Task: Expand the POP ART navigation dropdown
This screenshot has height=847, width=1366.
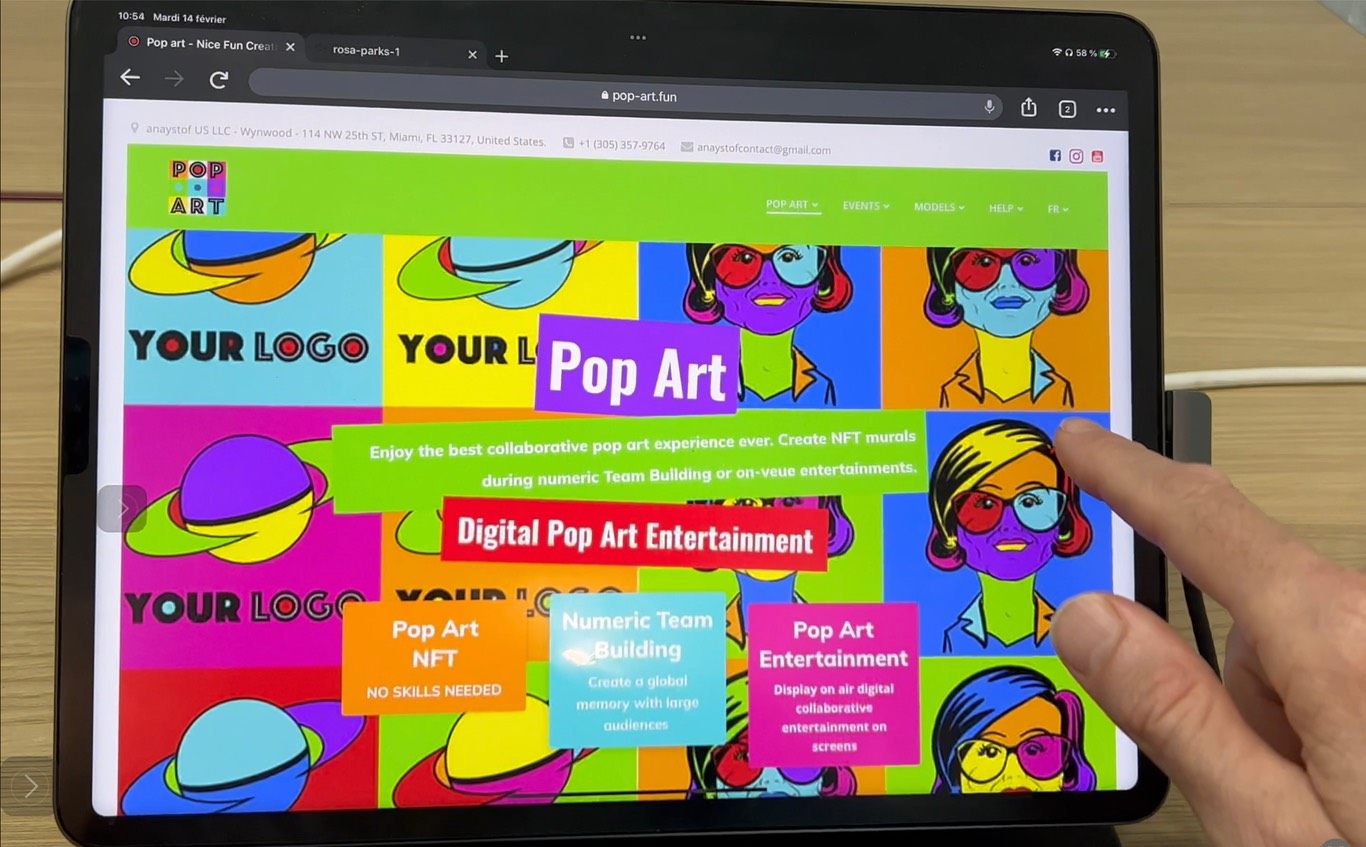Action: [x=792, y=205]
